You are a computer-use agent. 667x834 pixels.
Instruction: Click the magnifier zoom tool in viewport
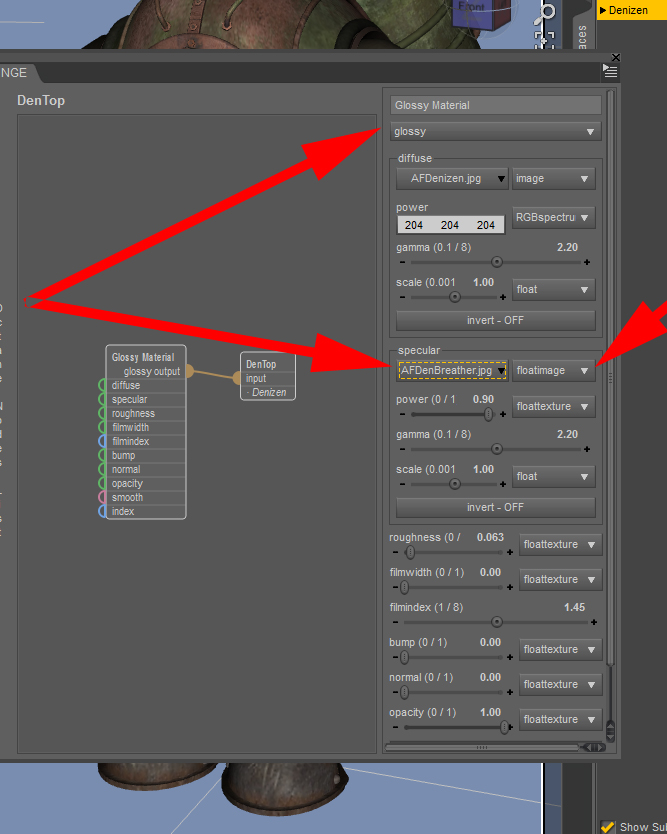tap(546, 13)
